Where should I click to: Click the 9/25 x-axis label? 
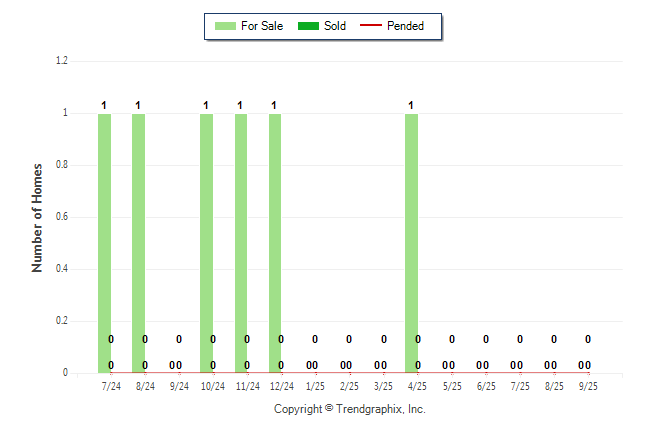pos(588,385)
